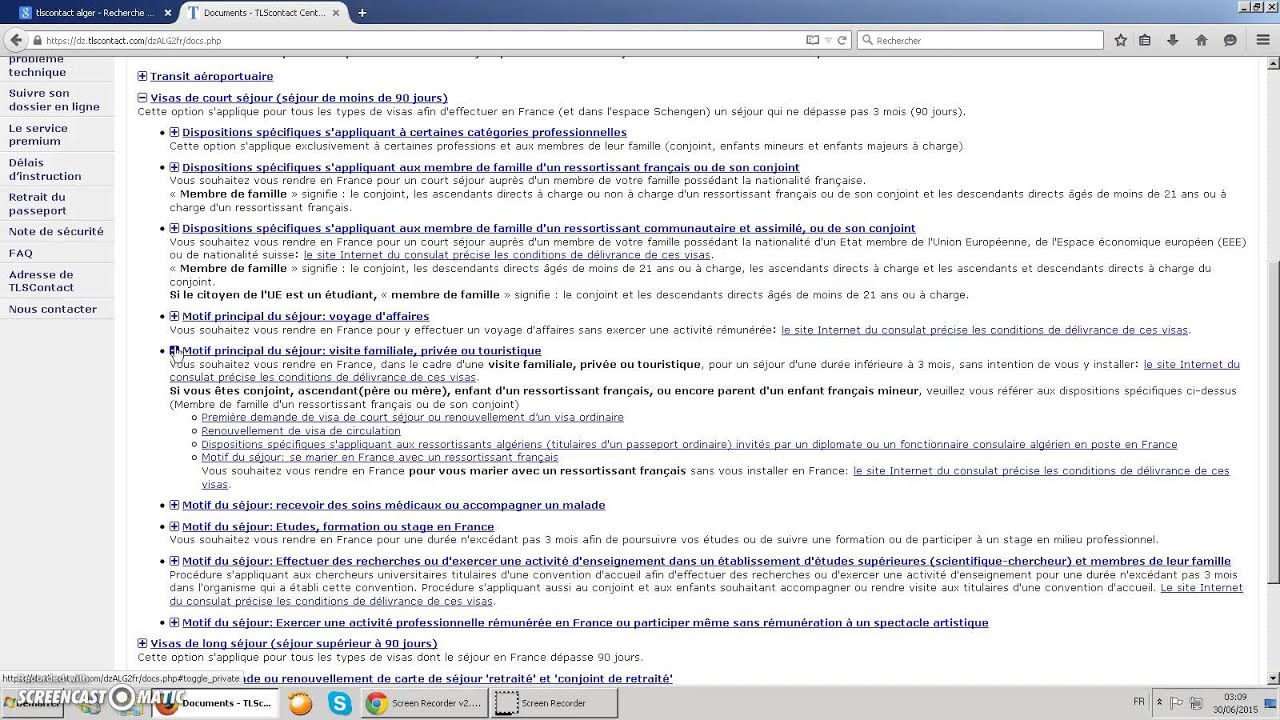1280x720 pixels.
Task: Open Le service premium sidebar link
Action: [38, 135]
